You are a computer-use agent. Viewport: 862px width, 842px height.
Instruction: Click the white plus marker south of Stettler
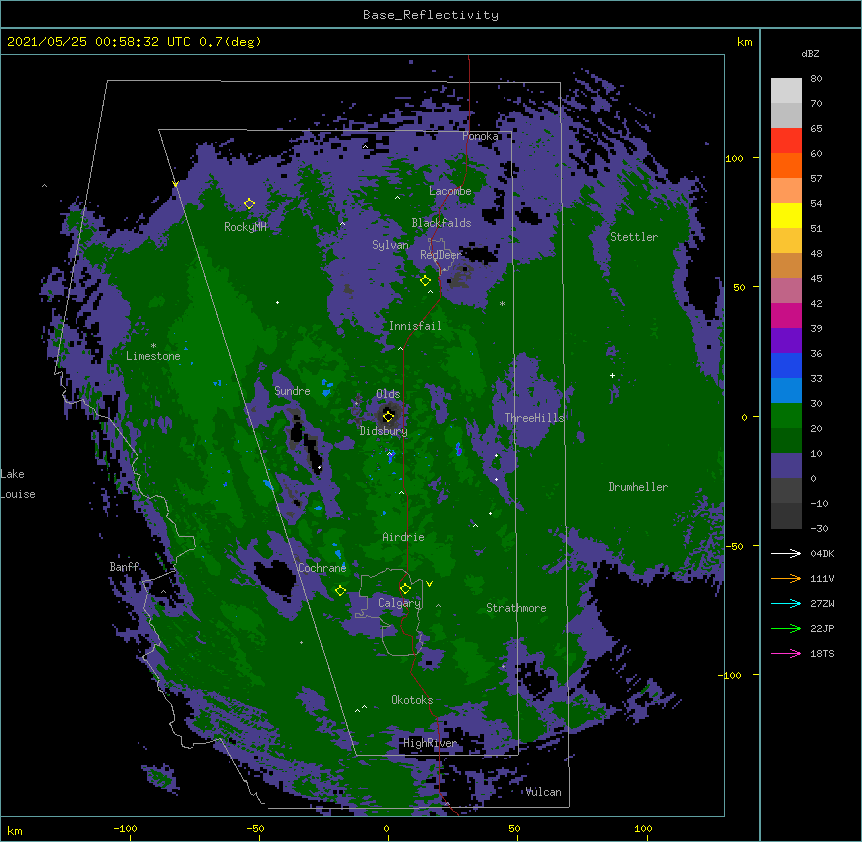click(612, 375)
